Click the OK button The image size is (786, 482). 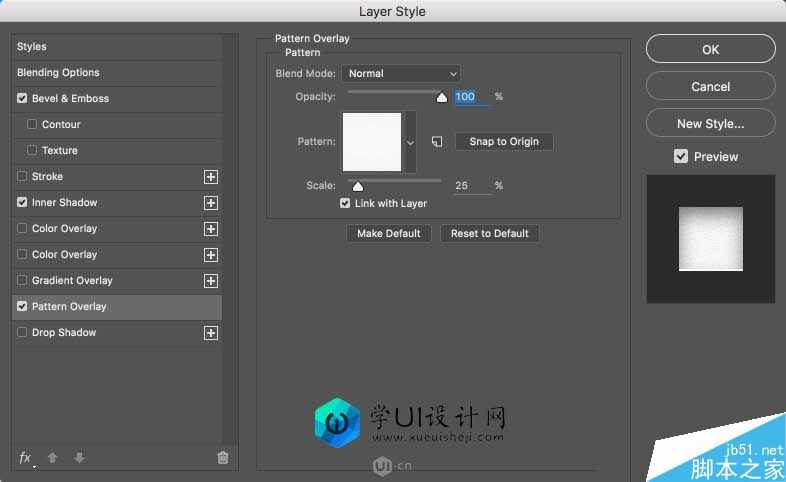click(x=710, y=49)
